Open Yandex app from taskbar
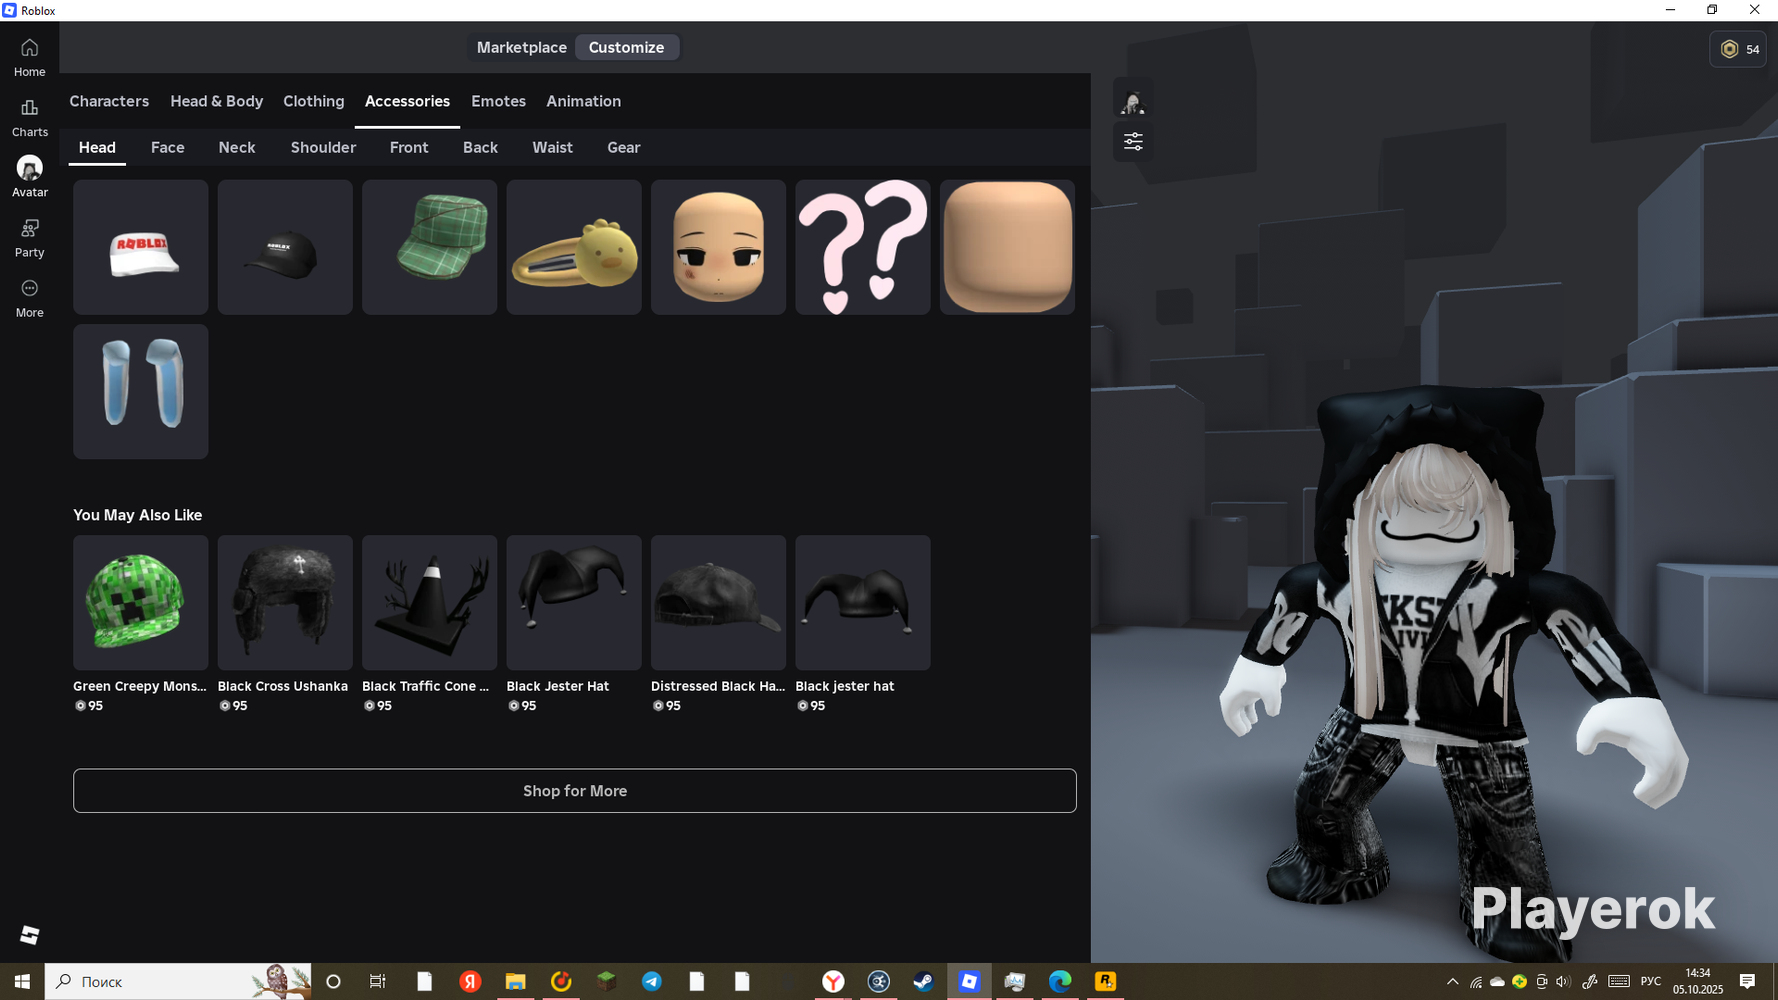Image resolution: width=1778 pixels, height=1000 pixels. click(470, 982)
